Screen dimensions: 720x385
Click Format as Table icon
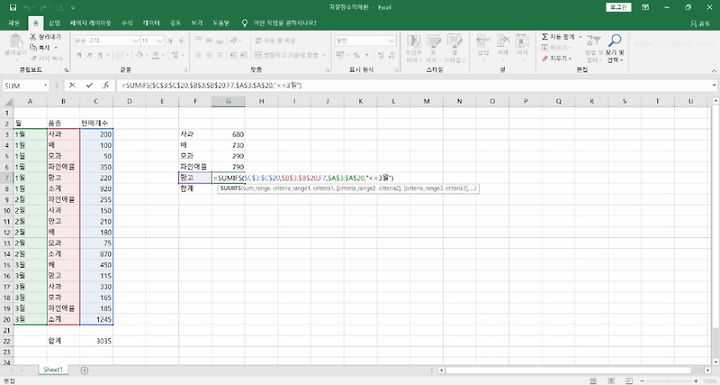click(433, 41)
